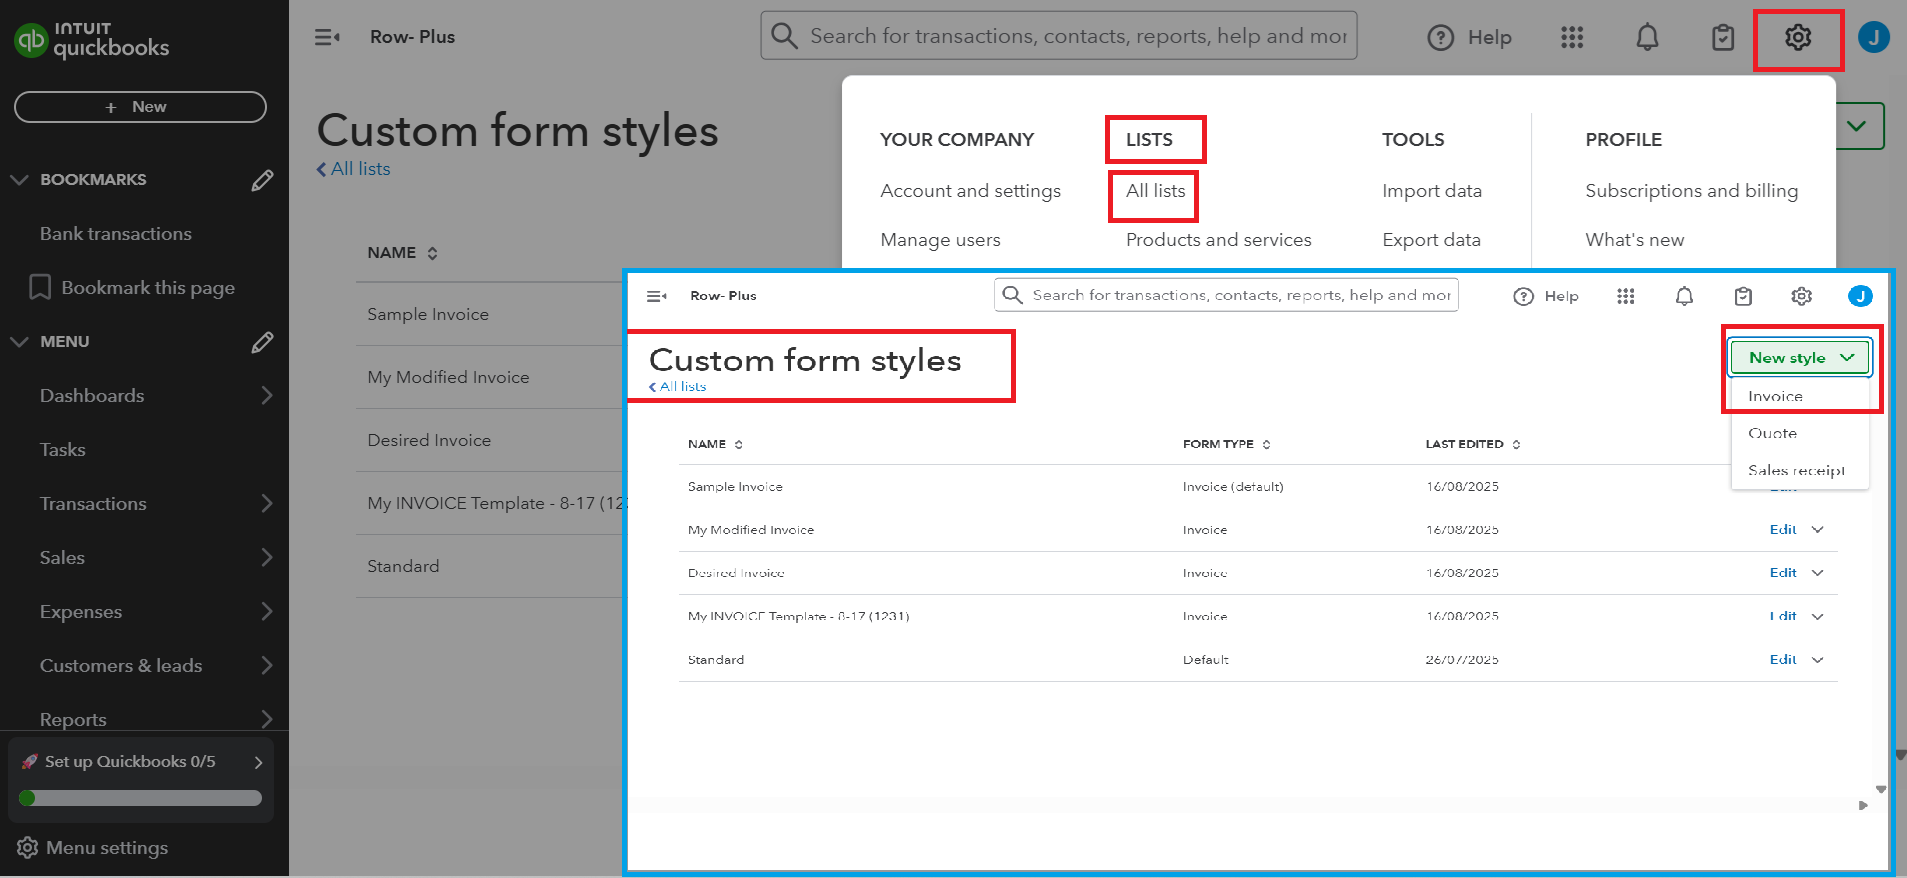Sort by NAME in the main list header
Screen dimensions: 1907x878
pos(403,253)
